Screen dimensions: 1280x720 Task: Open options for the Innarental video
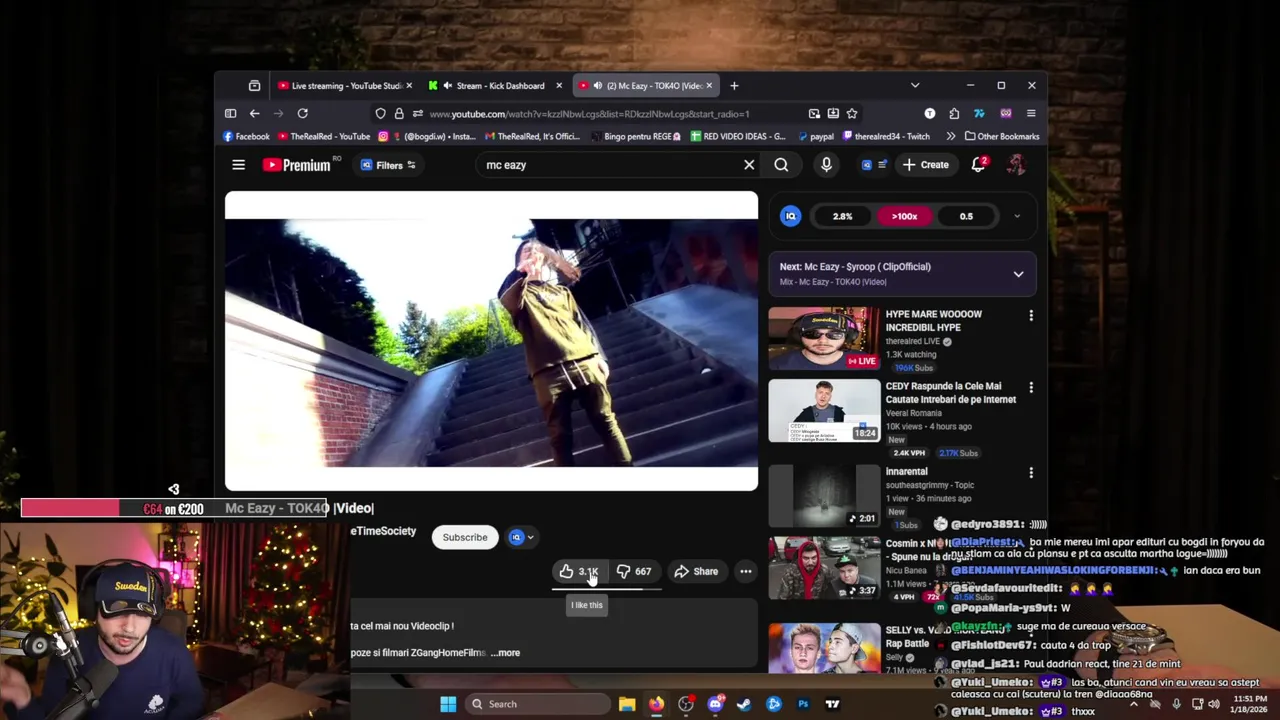(x=1031, y=473)
